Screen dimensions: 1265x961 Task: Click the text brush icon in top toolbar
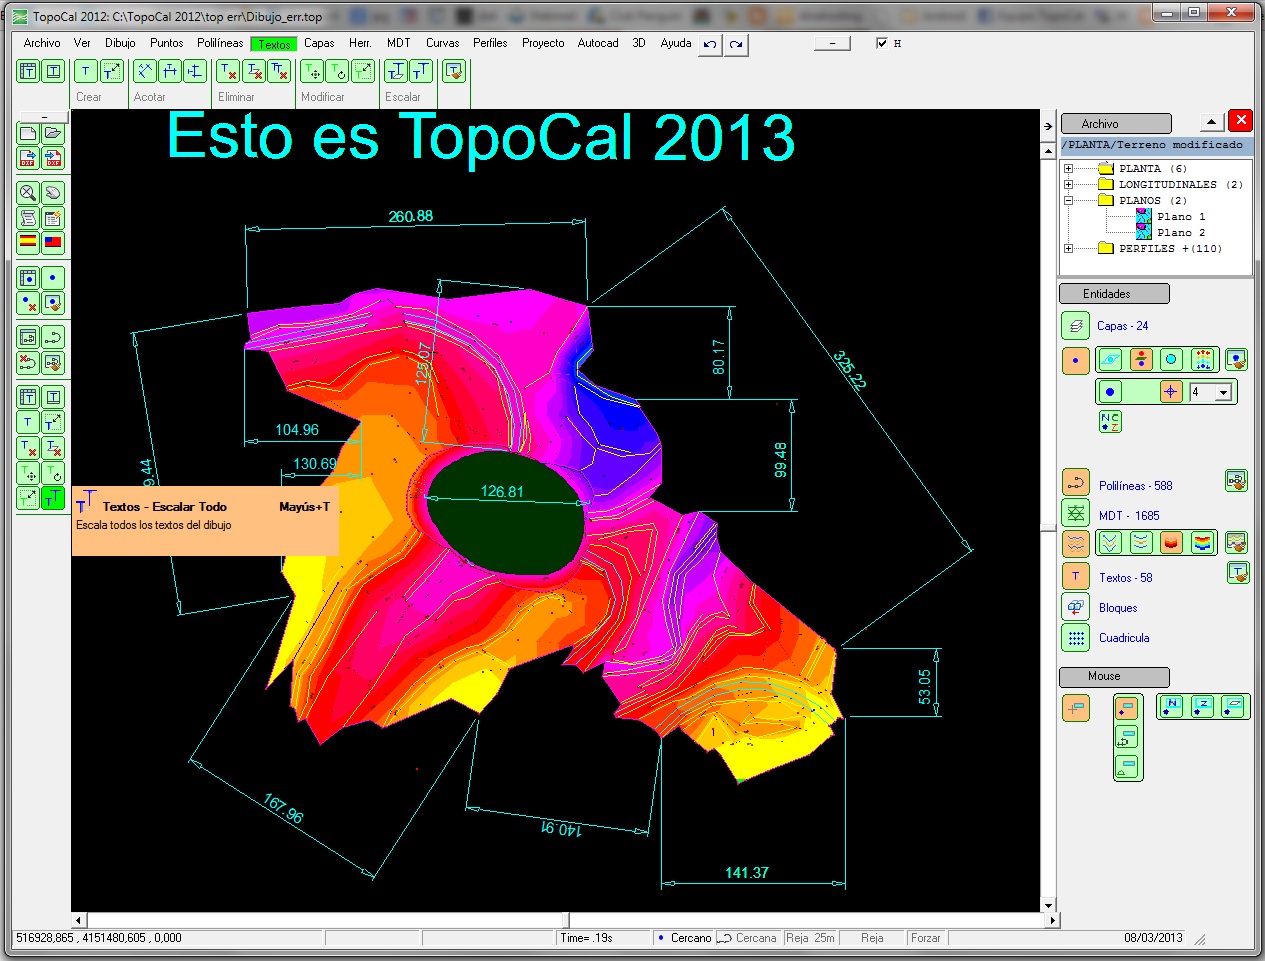tap(454, 71)
